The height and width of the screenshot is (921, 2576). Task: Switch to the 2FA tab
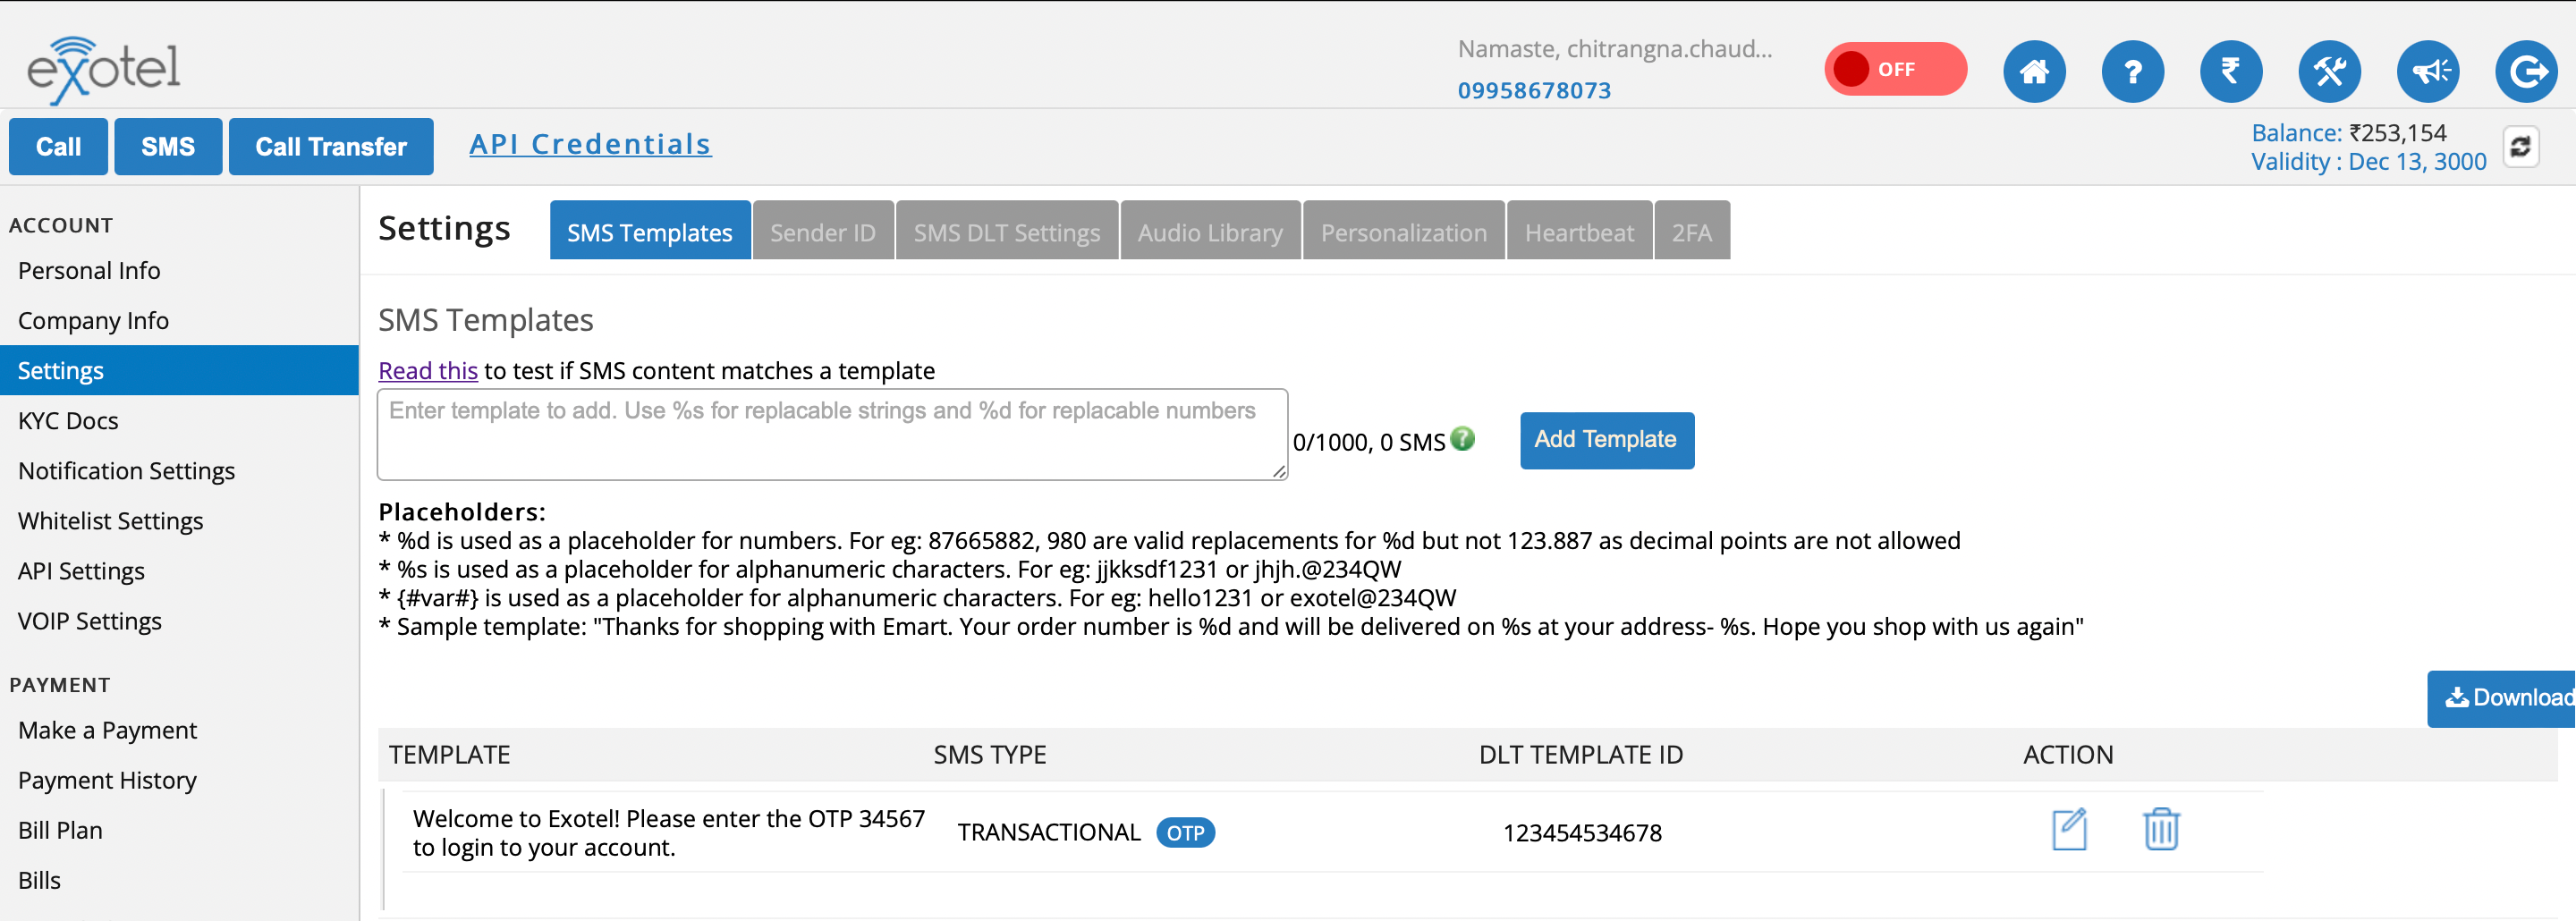coord(1692,232)
